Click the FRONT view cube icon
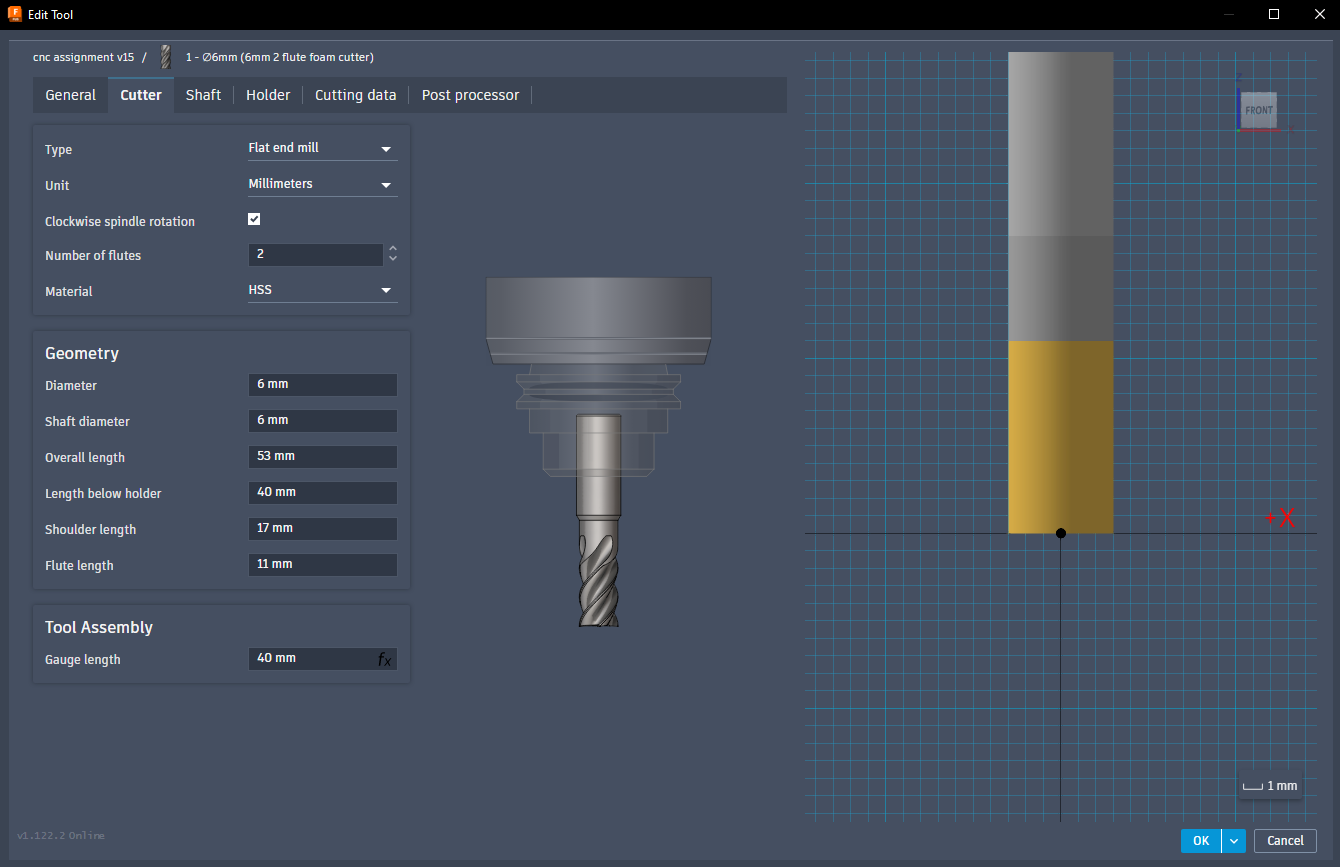Screen dimensions: 1340x867 click(1258, 110)
